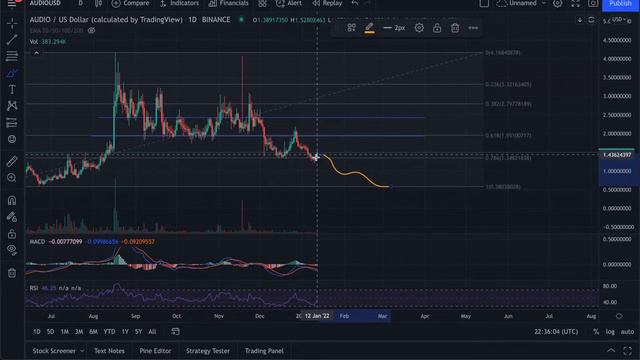Delete the selected drawing
Viewport: 640px width, 360px height.
pyautogui.click(x=455, y=28)
